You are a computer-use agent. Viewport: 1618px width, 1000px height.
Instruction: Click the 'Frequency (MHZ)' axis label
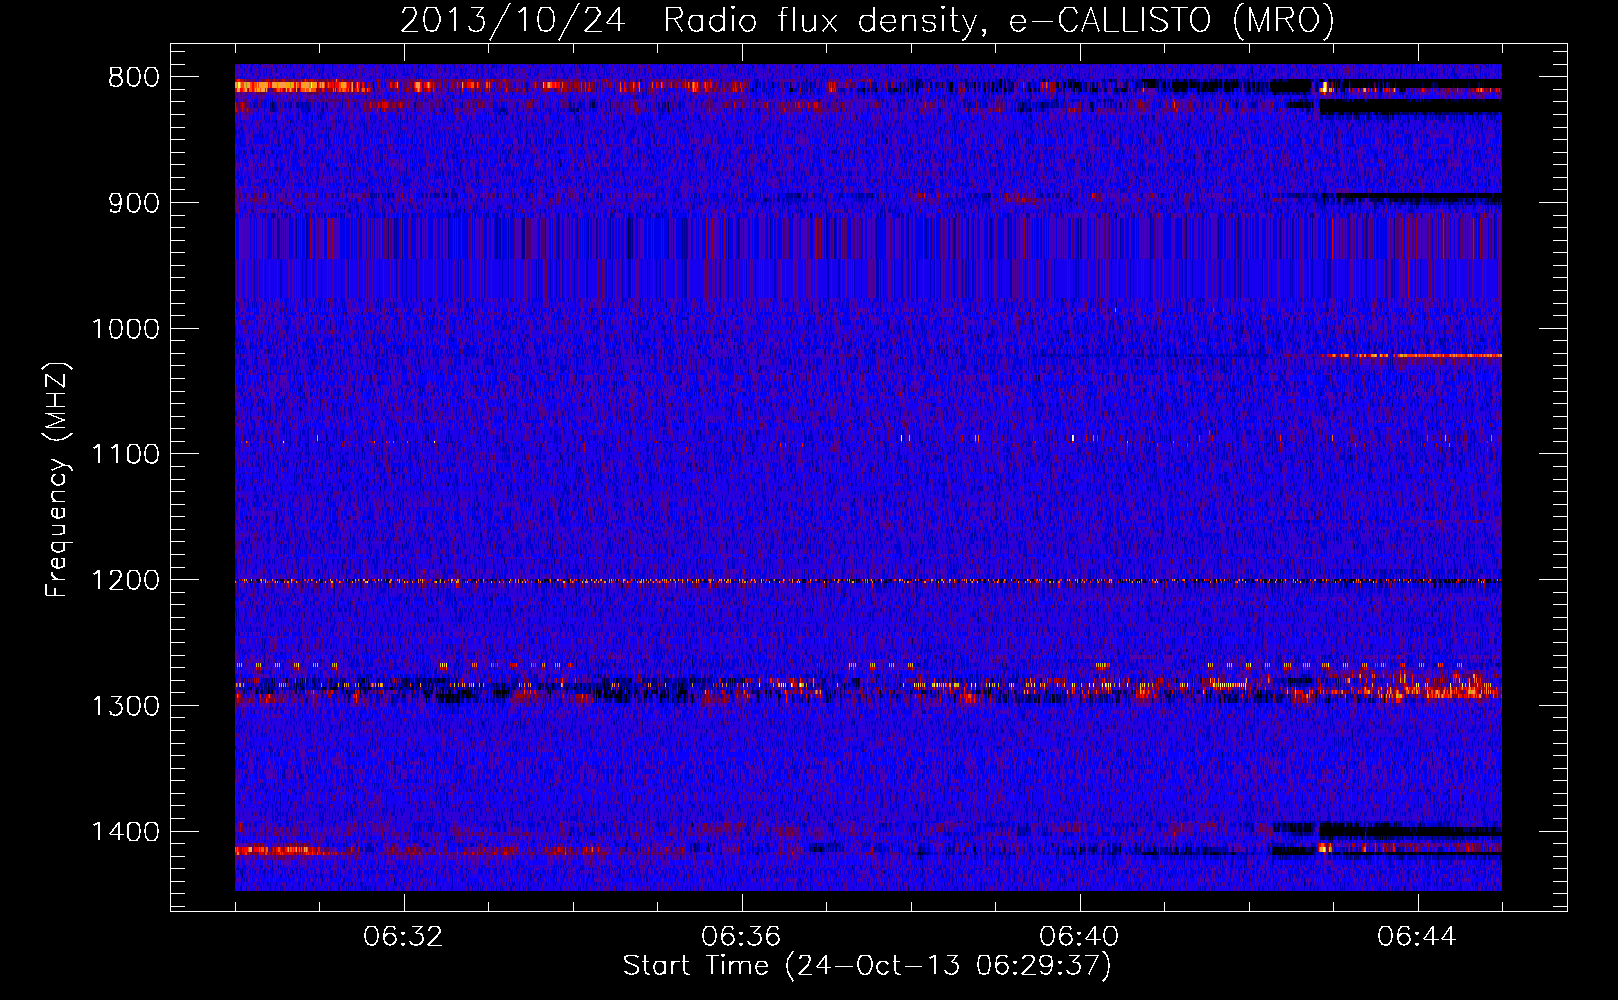(58, 480)
